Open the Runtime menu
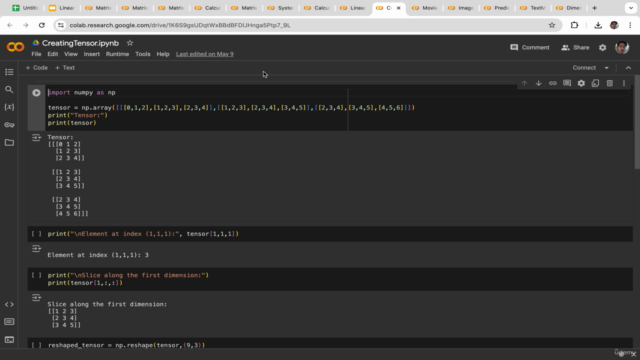The height and width of the screenshot is (360, 640). point(117,54)
